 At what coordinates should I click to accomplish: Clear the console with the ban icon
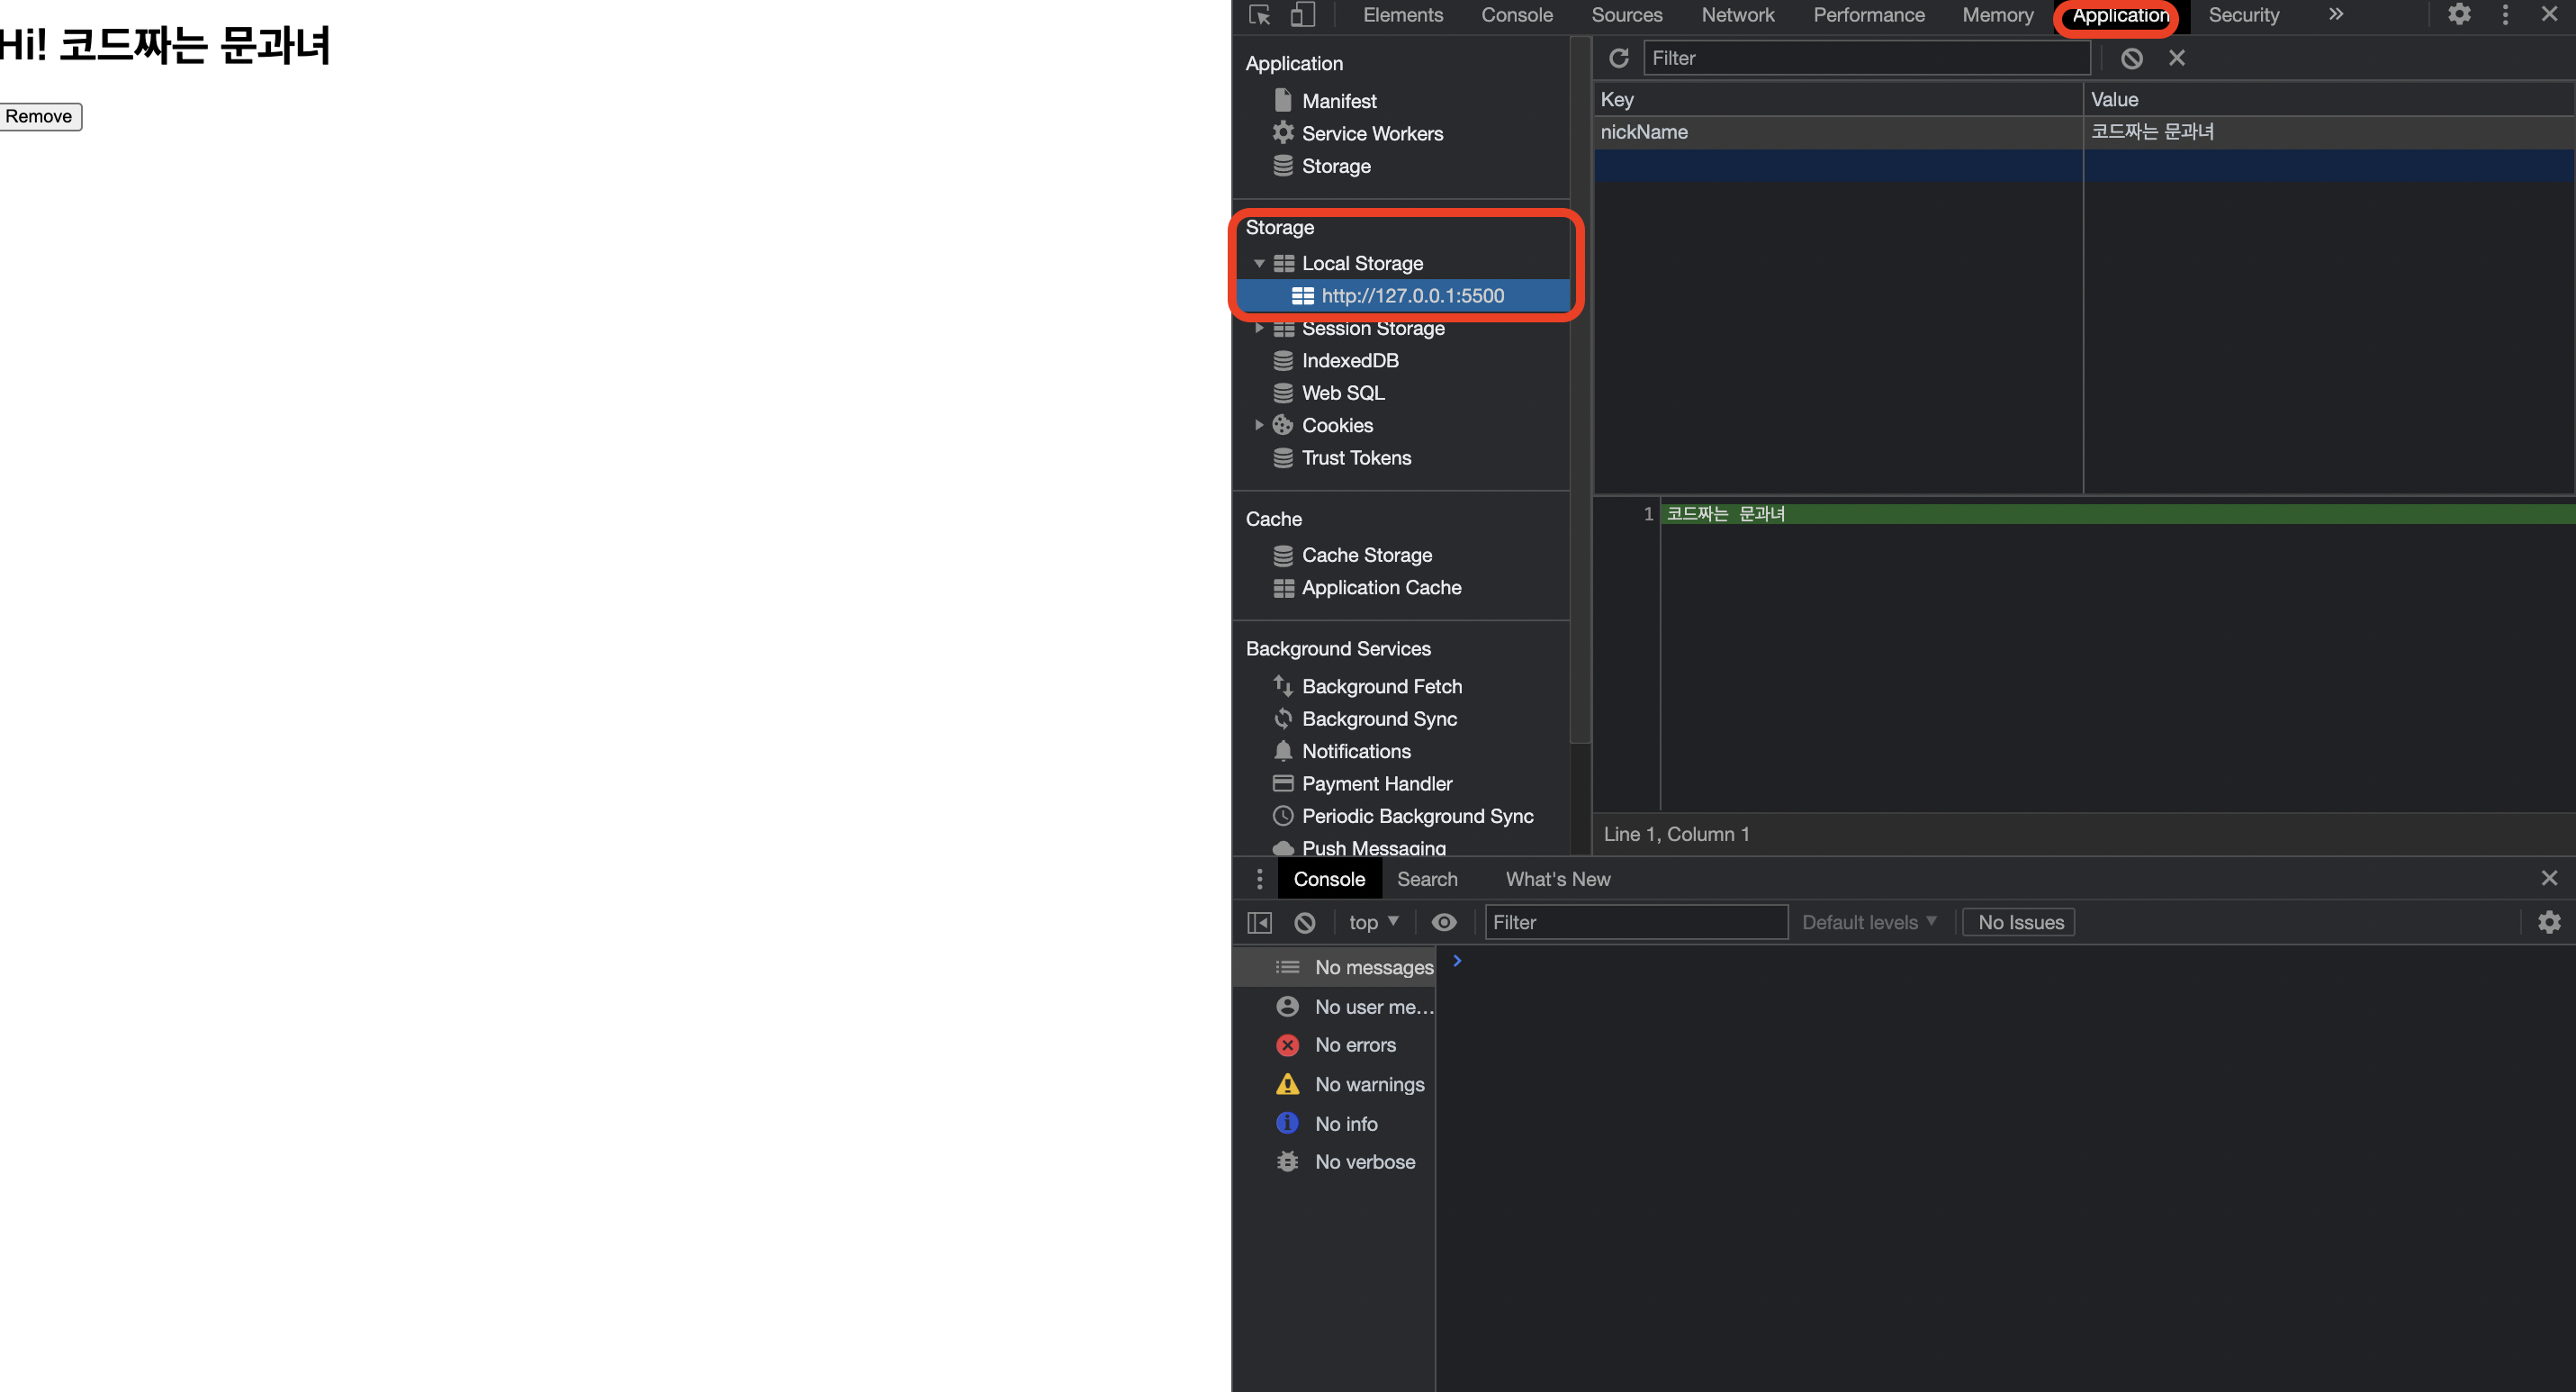(x=1305, y=922)
